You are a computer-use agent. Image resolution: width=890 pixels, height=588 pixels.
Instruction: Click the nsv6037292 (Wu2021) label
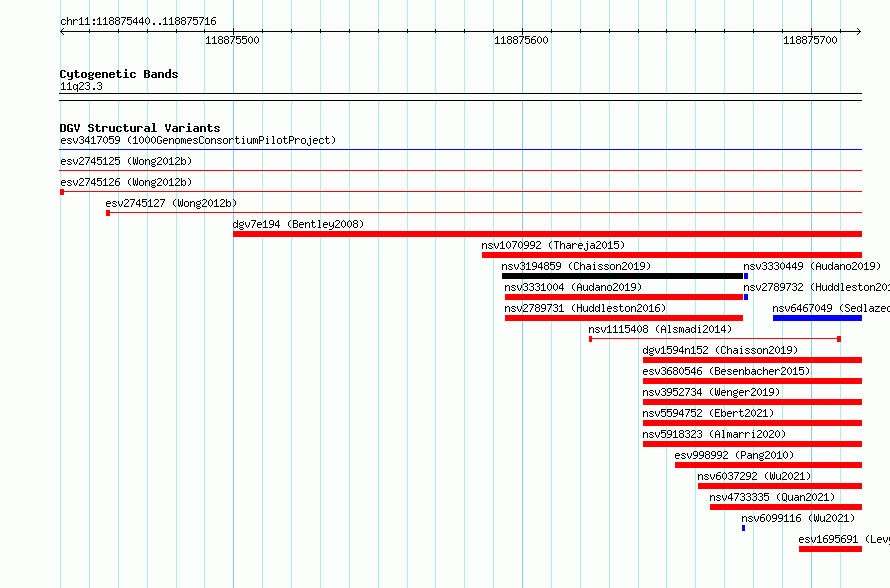754,476
